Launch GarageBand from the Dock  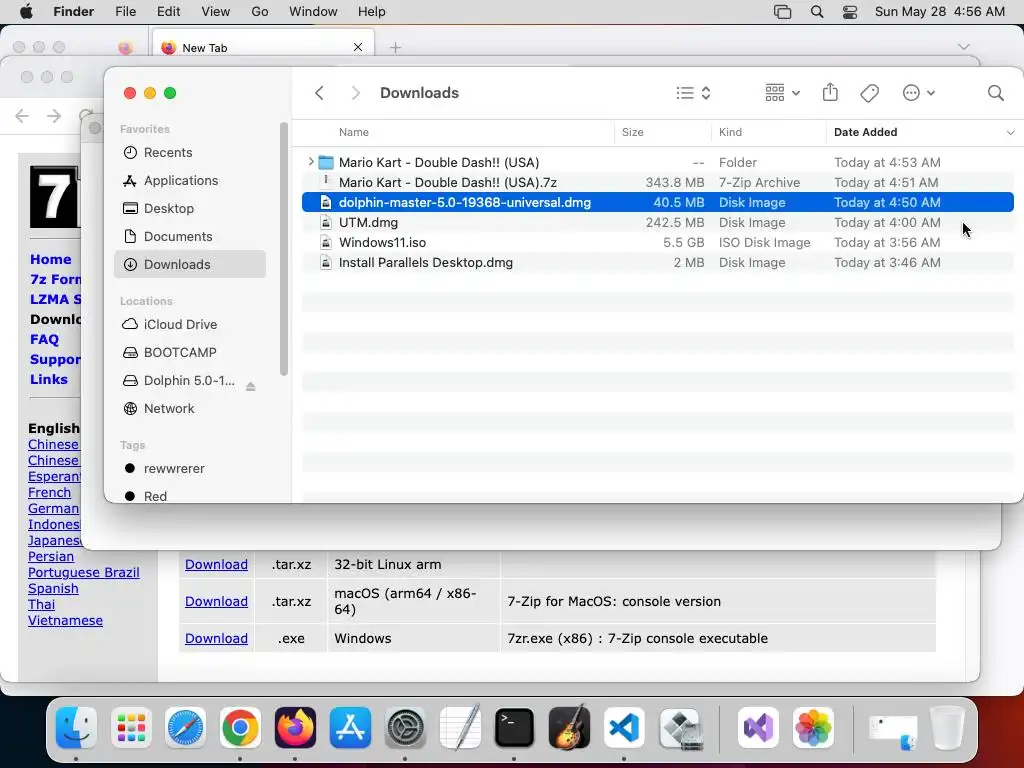(569, 728)
